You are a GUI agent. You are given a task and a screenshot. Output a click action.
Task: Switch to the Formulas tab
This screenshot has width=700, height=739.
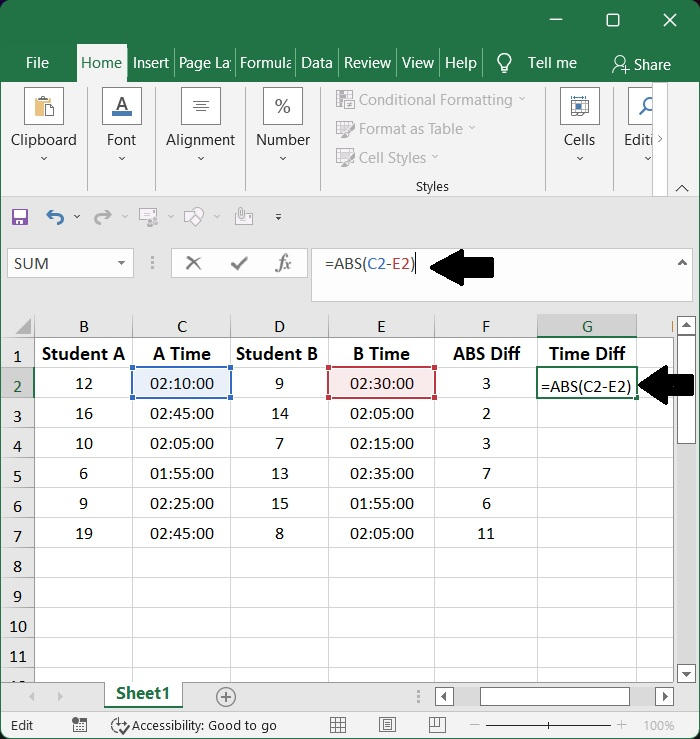265,63
